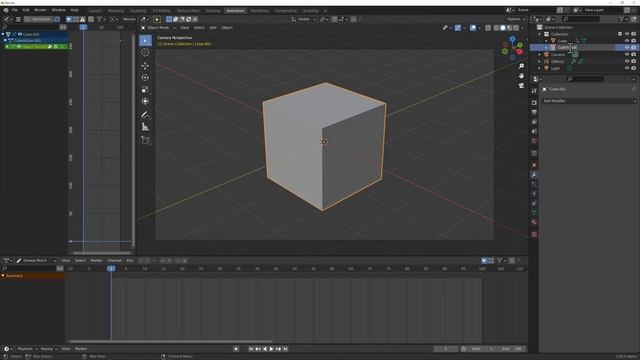Viewport: 640px width, 360px height.
Task: Open the File menu
Action: tap(15, 10)
